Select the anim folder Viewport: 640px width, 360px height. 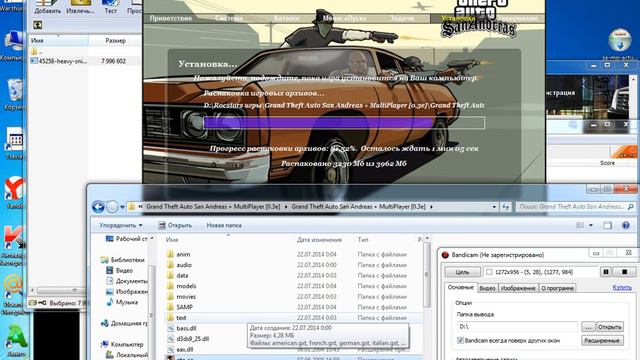(x=179, y=254)
